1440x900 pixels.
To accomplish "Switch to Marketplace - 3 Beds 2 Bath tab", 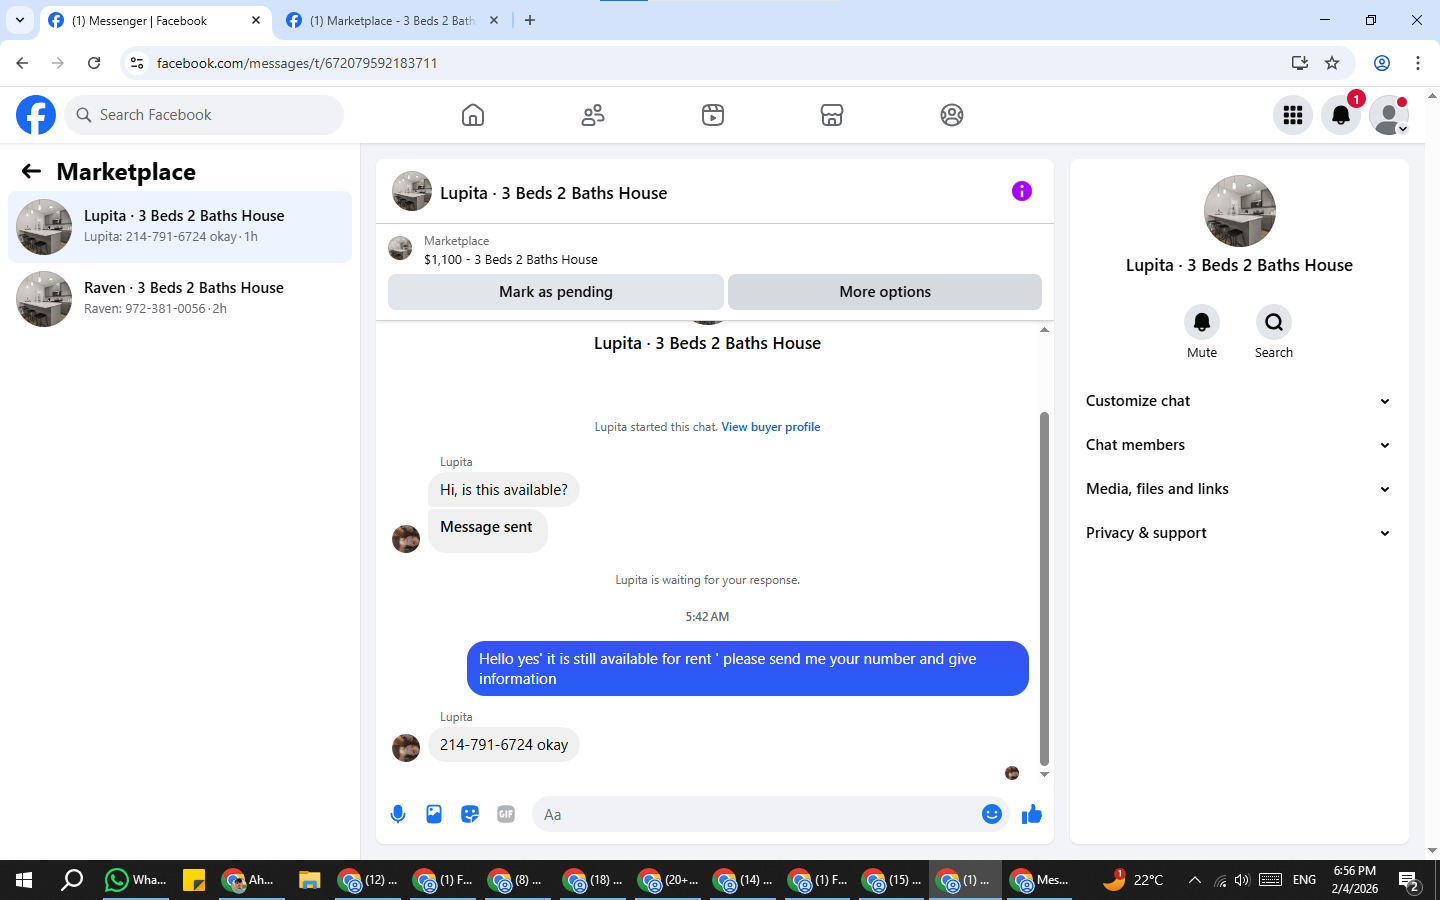I will point(392,20).
